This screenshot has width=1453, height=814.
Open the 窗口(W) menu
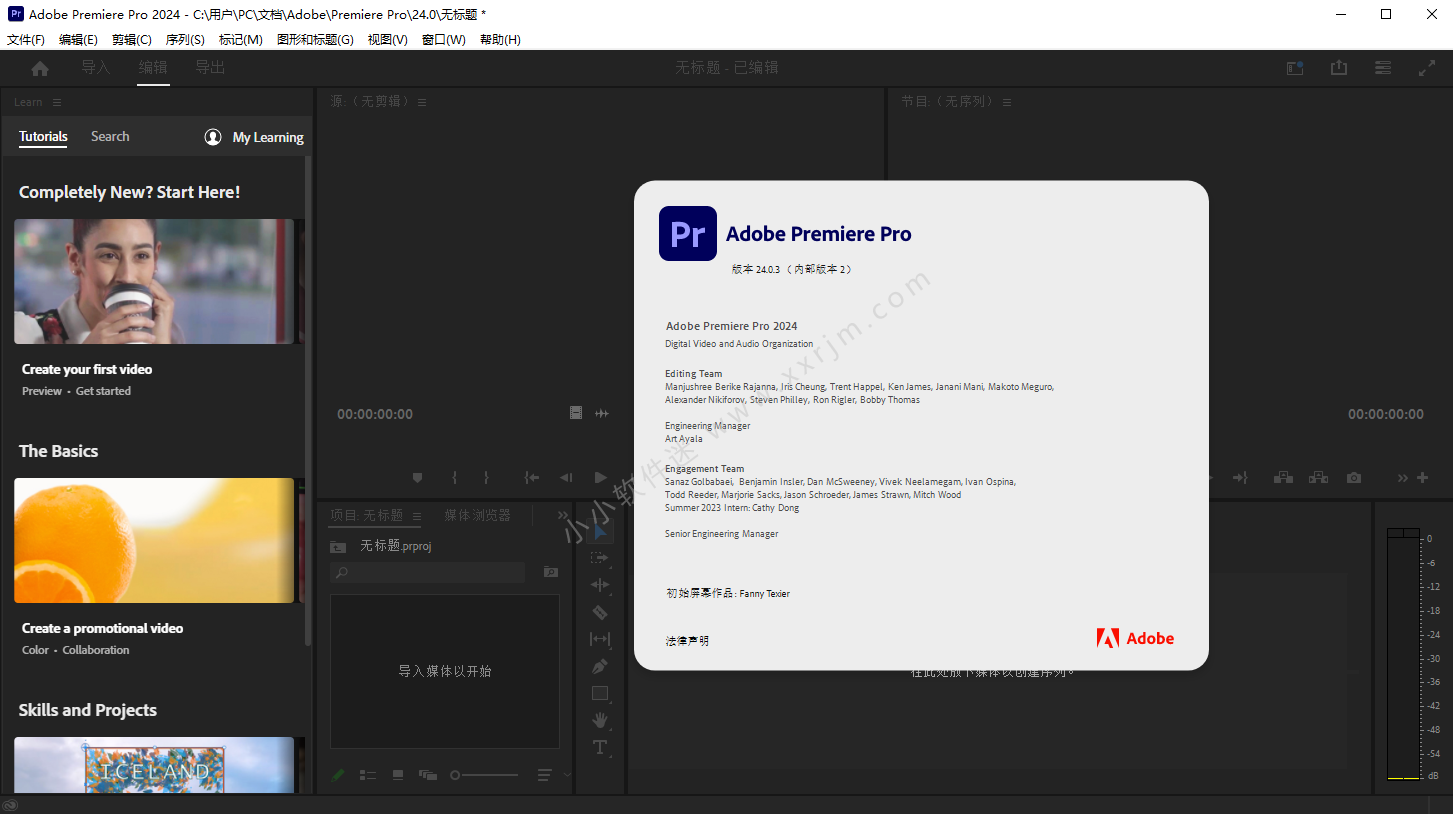(x=444, y=40)
